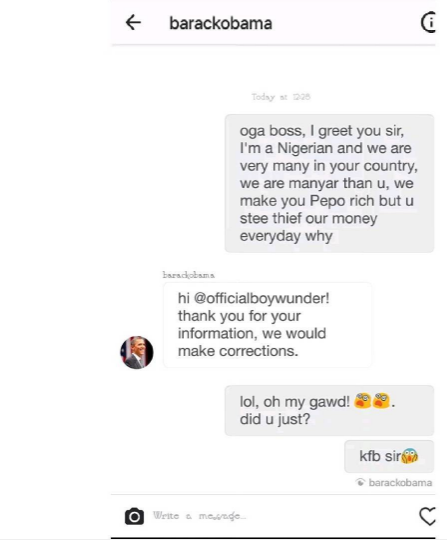Click the @officialboywunder mention link
This screenshot has height=543, width=447.
click(260, 298)
